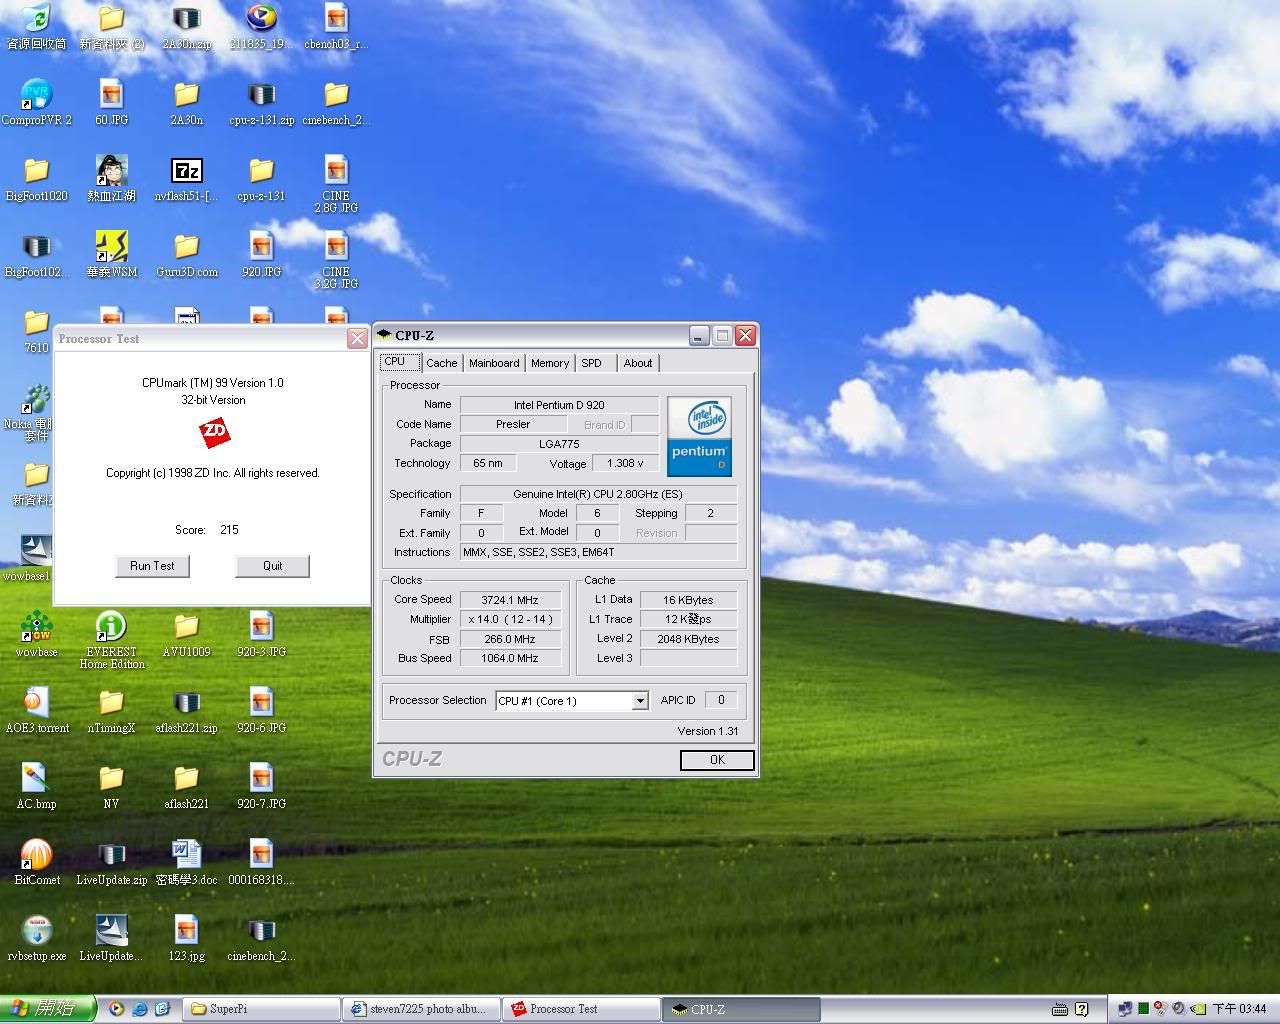
Task: Select the 熱血江湖 game shortcut icon
Action: point(111,178)
